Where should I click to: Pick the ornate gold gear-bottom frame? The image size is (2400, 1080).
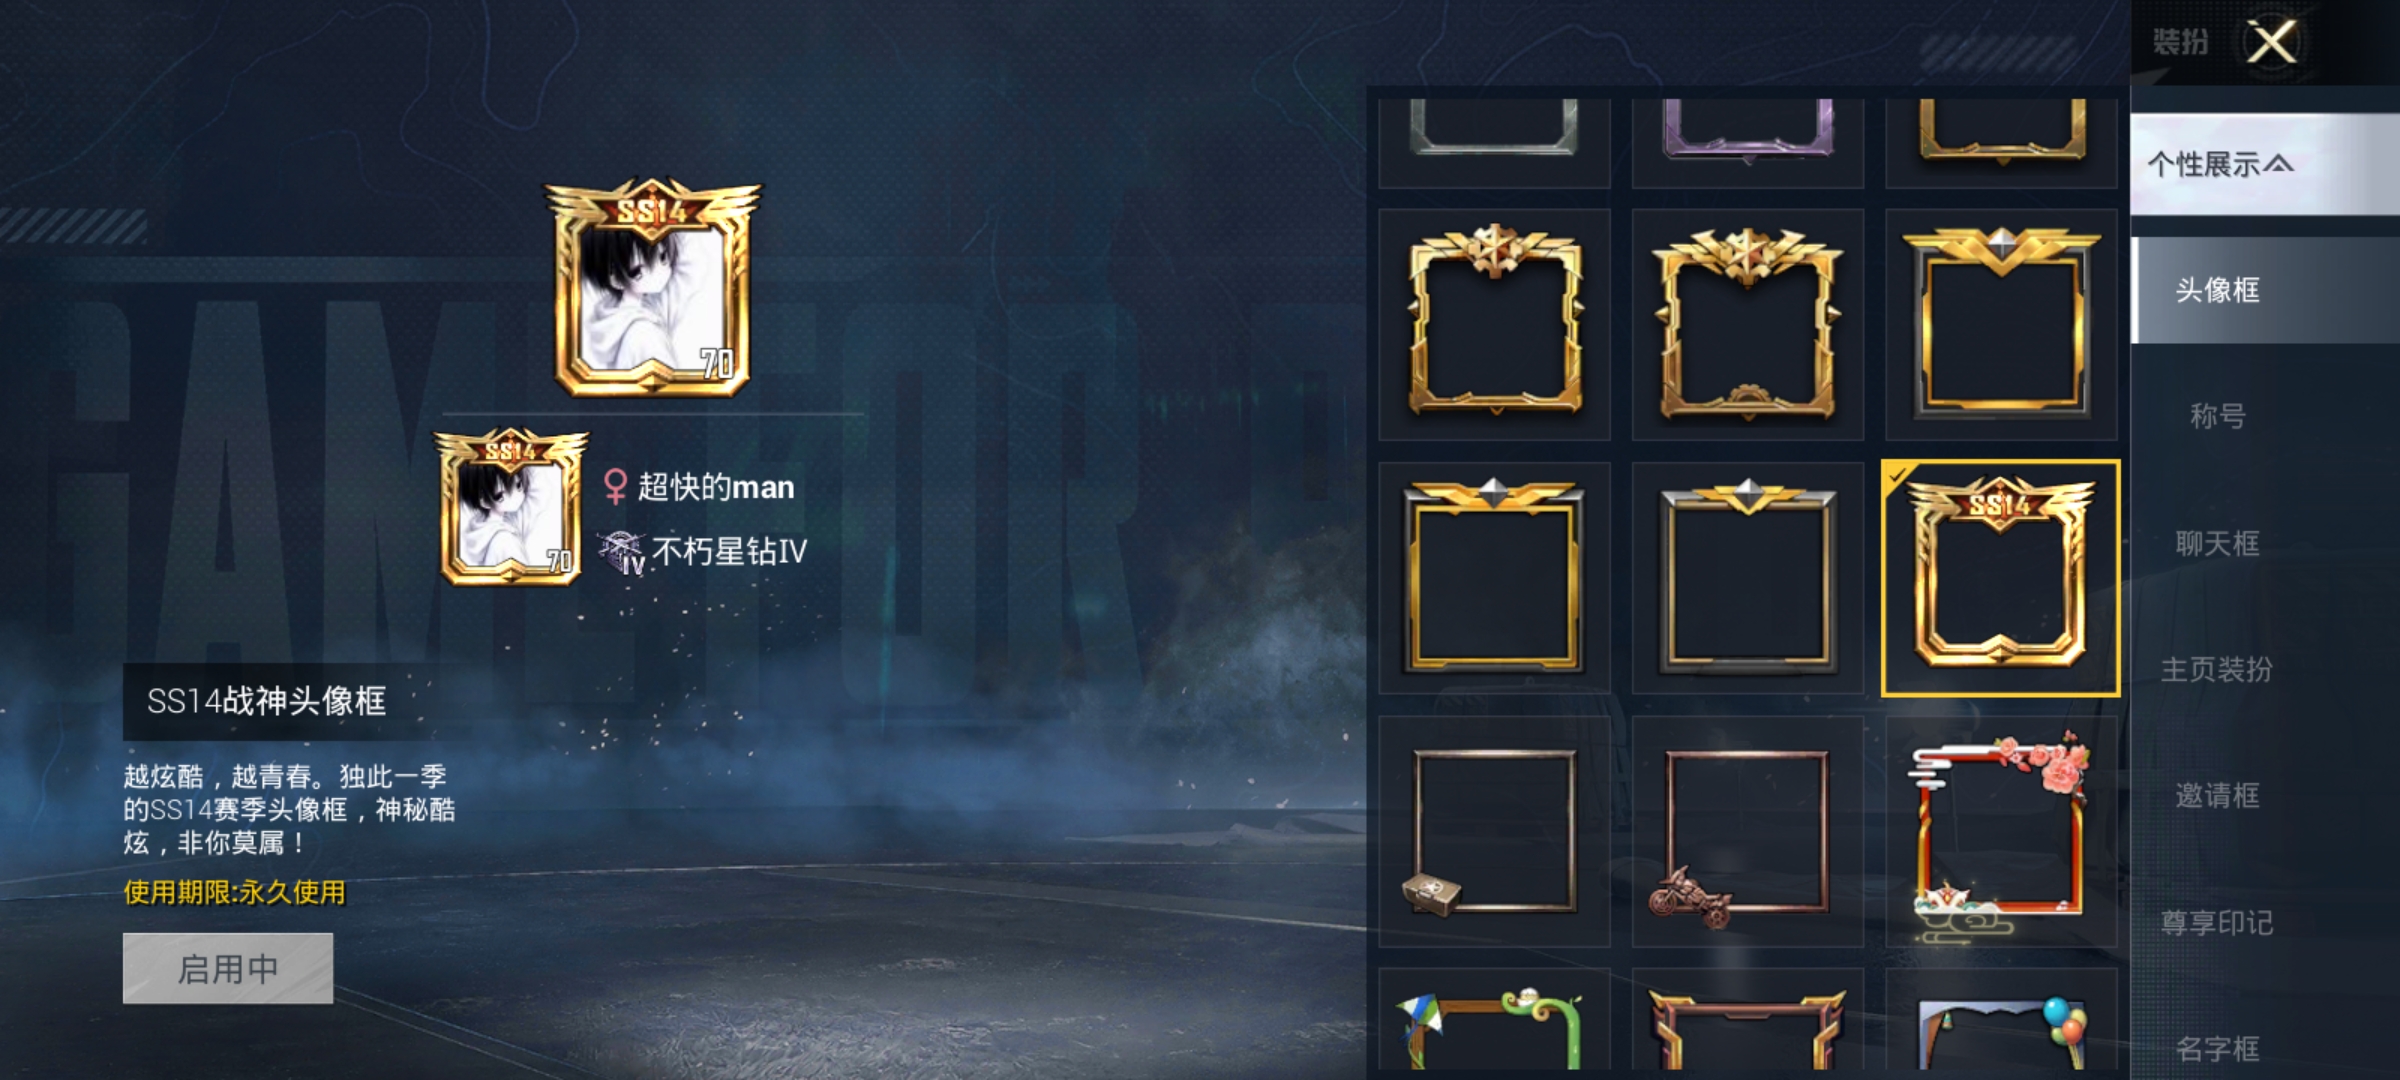(x=1747, y=324)
